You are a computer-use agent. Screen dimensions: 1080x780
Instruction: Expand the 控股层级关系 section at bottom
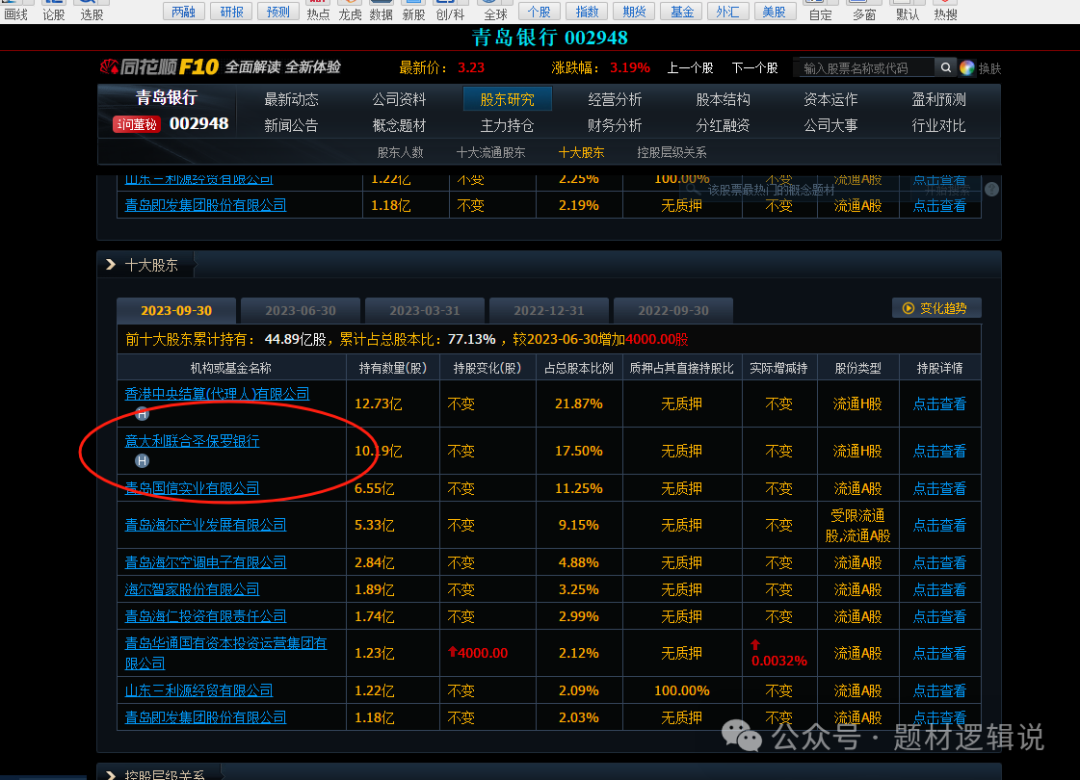110,775
